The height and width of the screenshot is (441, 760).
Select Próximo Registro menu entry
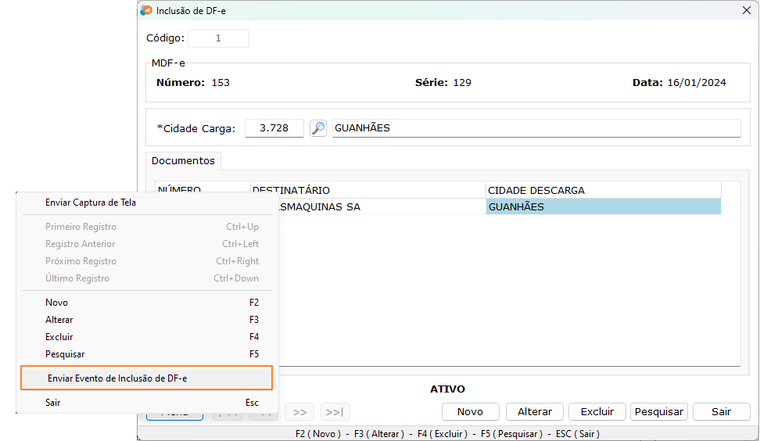pos(146,261)
